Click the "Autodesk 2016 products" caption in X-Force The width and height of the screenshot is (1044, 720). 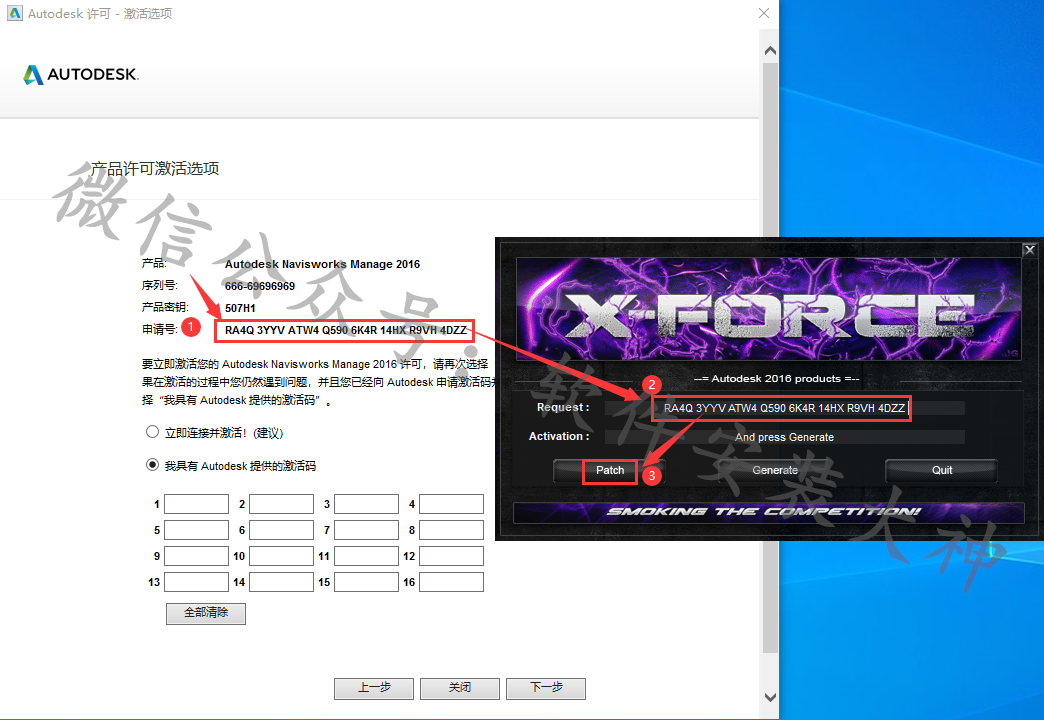click(776, 378)
